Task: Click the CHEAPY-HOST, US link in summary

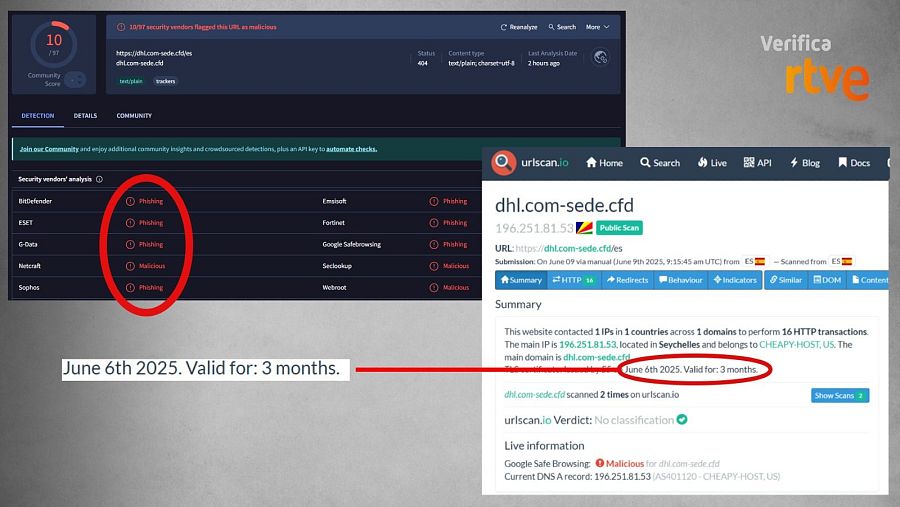Action: point(798,344)
